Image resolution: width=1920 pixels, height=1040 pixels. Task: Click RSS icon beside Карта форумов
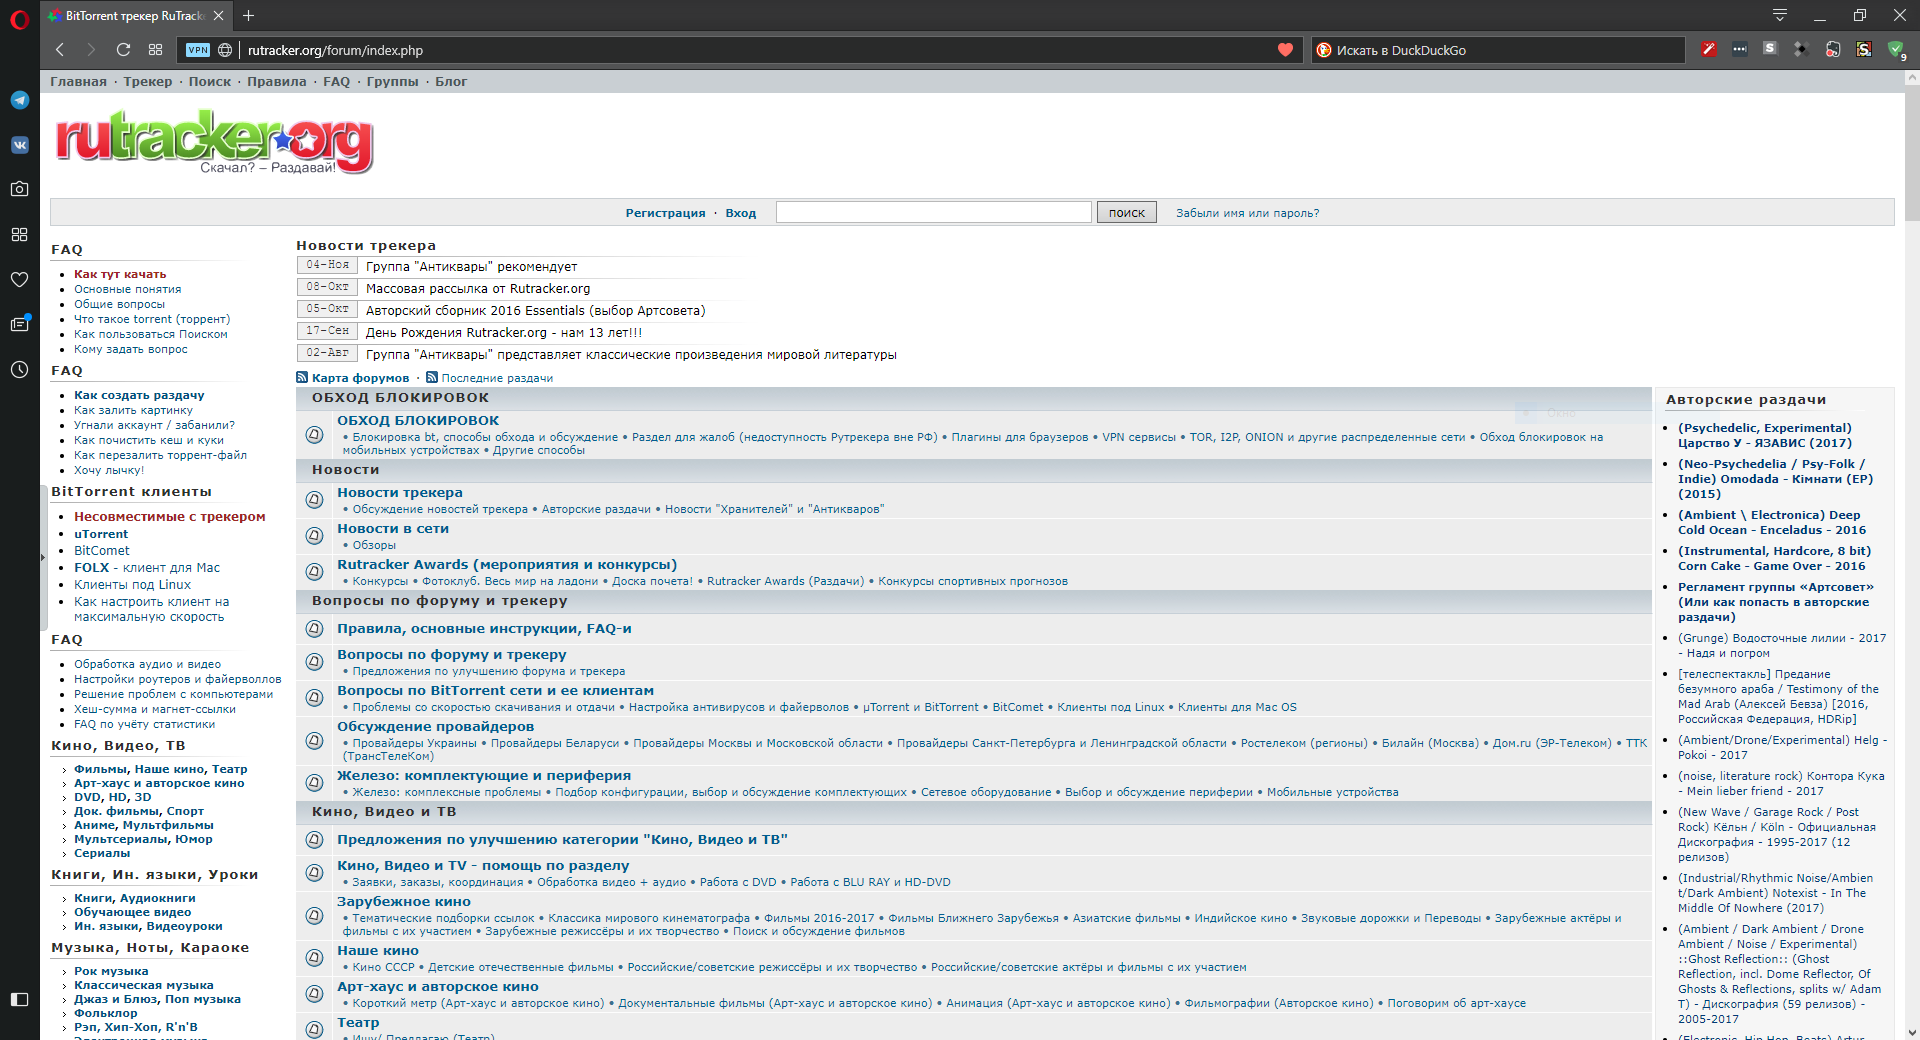point(302,377)
